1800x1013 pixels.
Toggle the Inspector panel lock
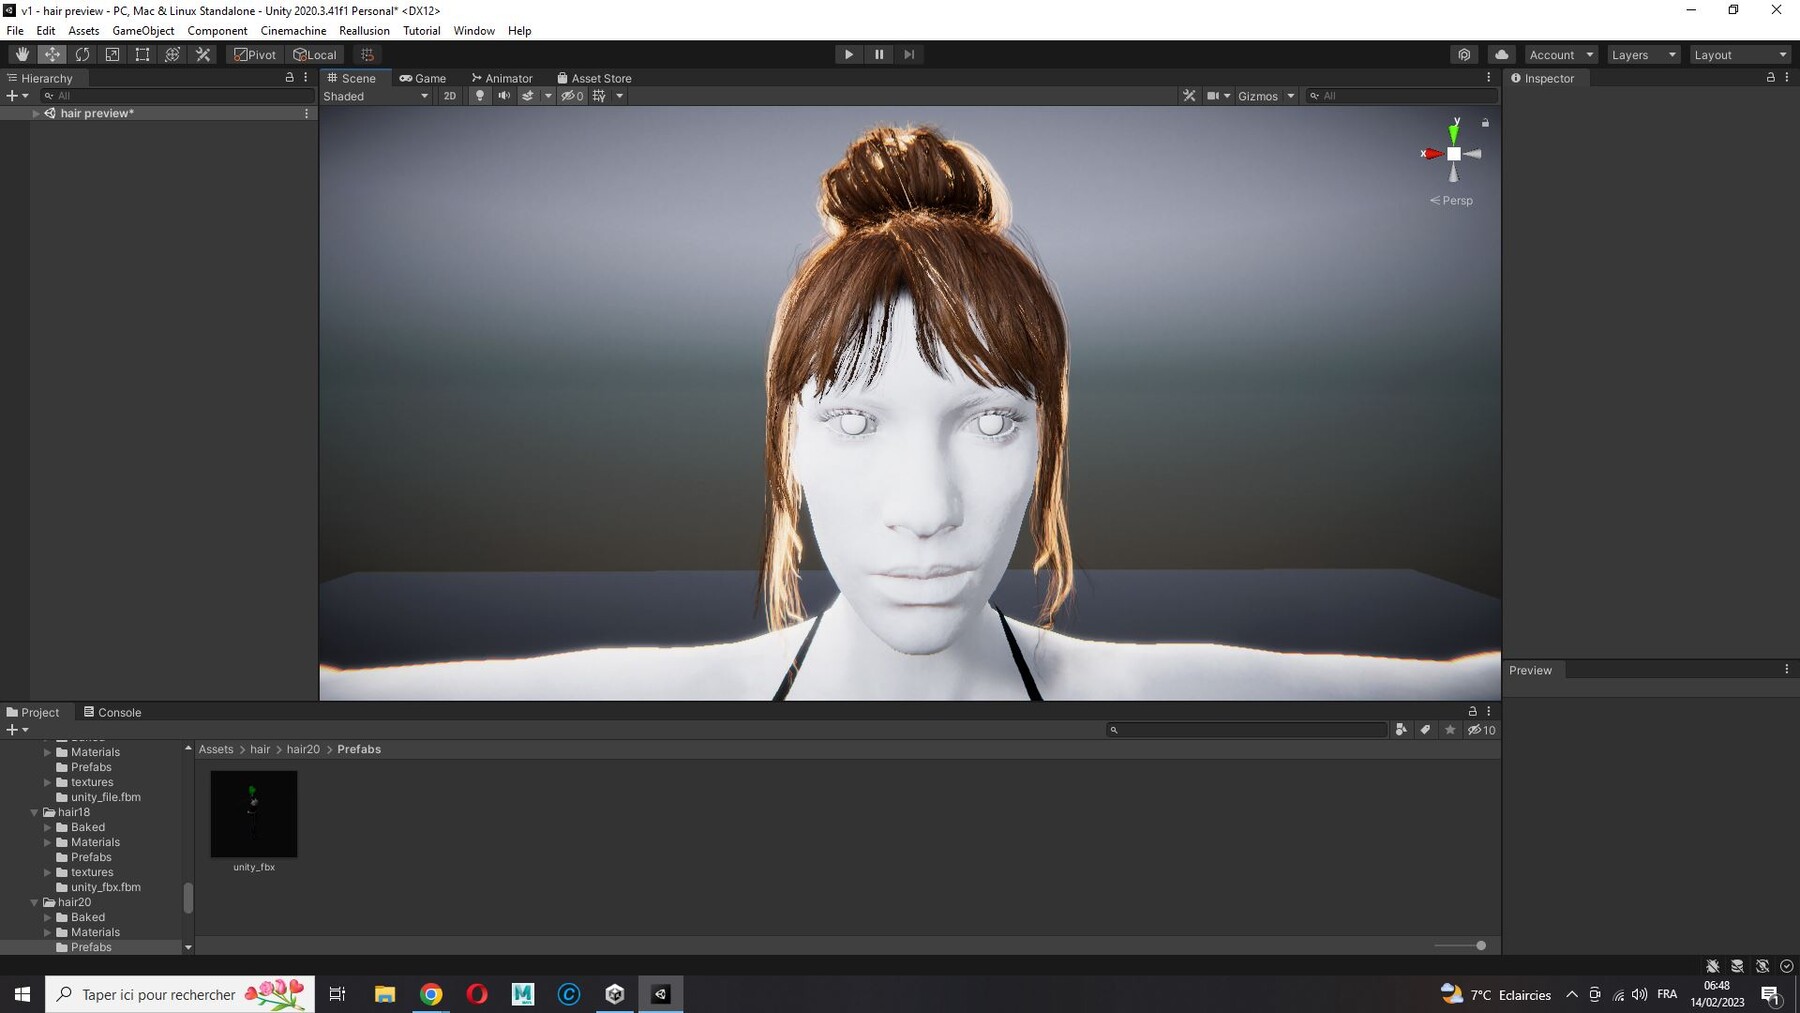(1771, 77)
